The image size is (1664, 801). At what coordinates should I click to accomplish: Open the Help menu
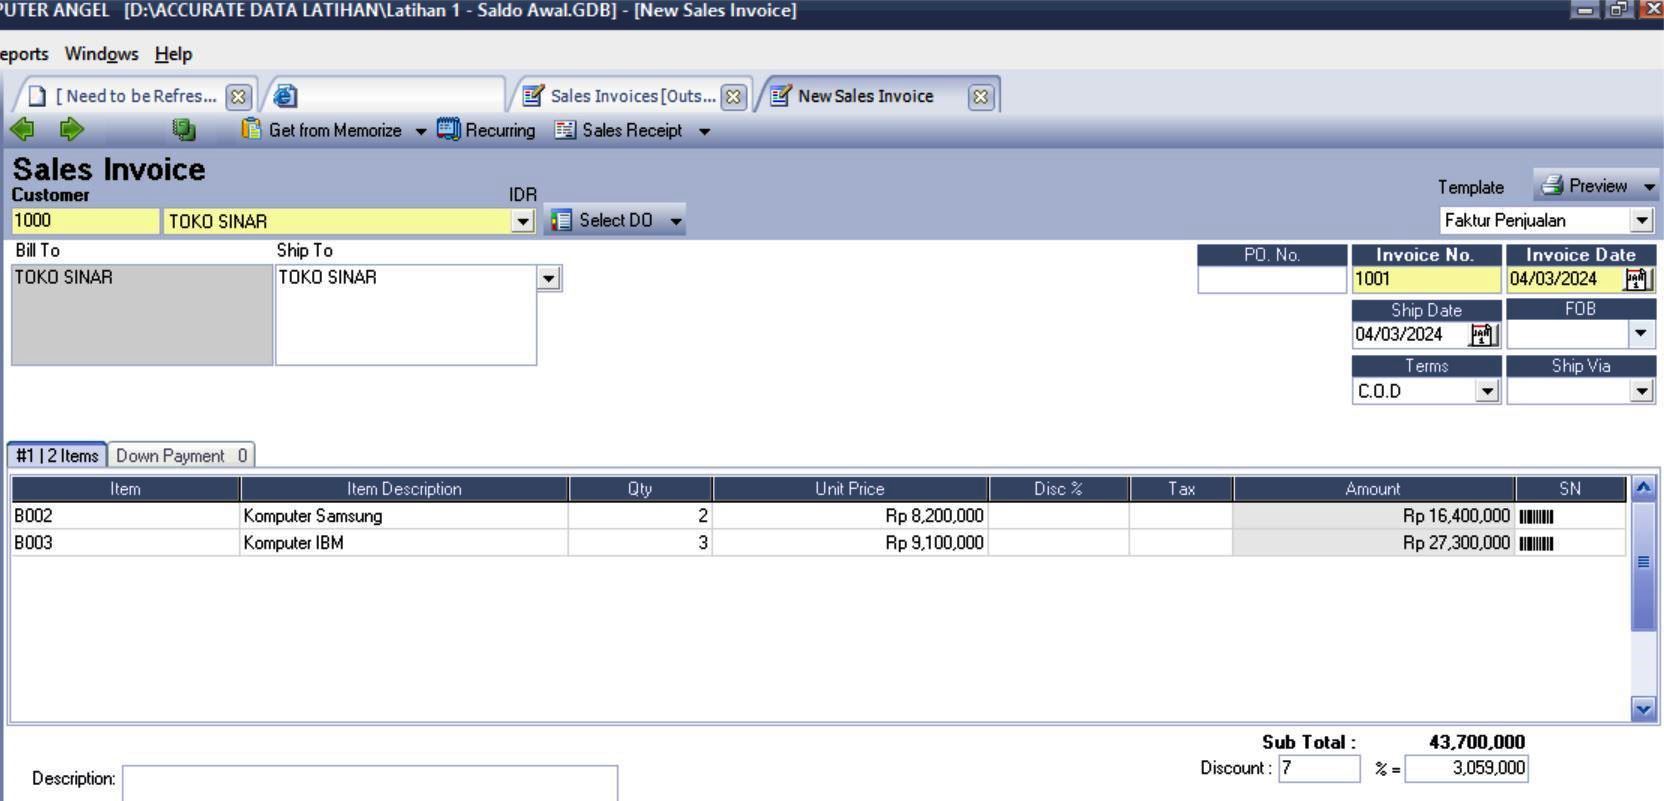pyautogui.click(x=173, y=54)
